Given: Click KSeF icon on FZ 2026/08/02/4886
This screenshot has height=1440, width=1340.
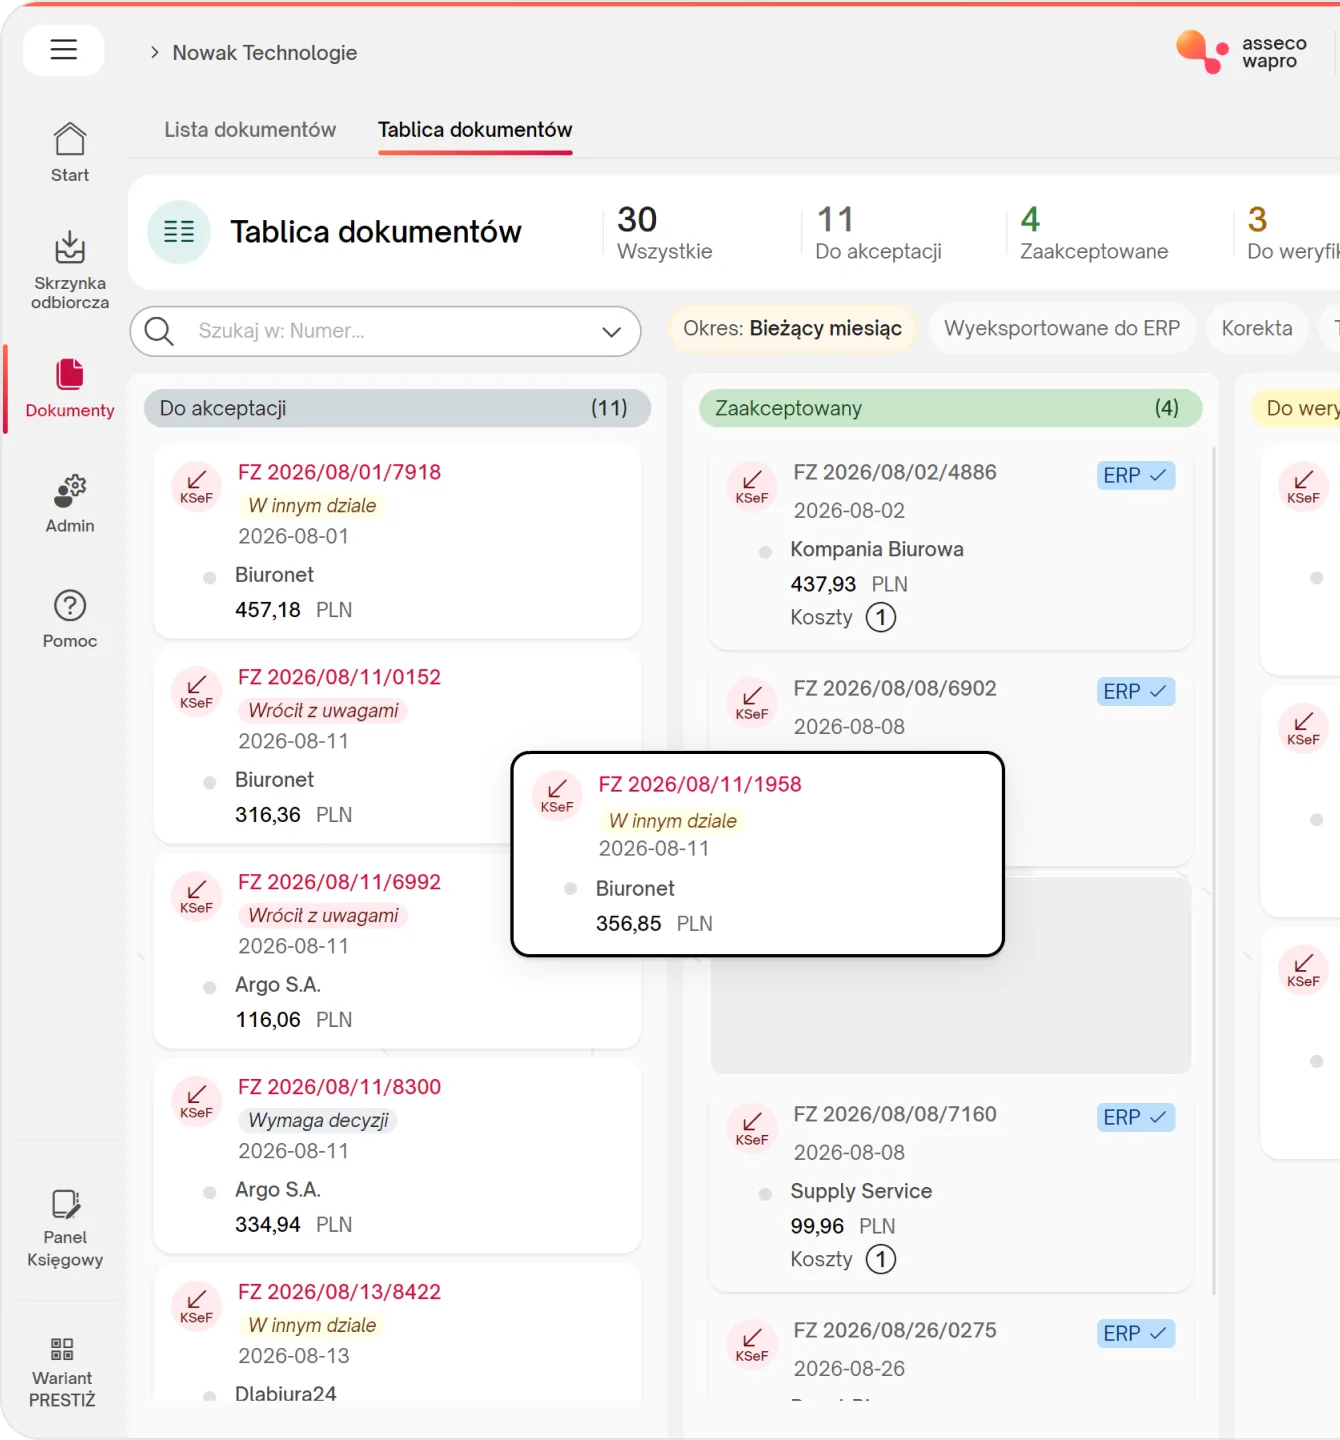Looking at the screenshot, I should click(x=752, y=486).
